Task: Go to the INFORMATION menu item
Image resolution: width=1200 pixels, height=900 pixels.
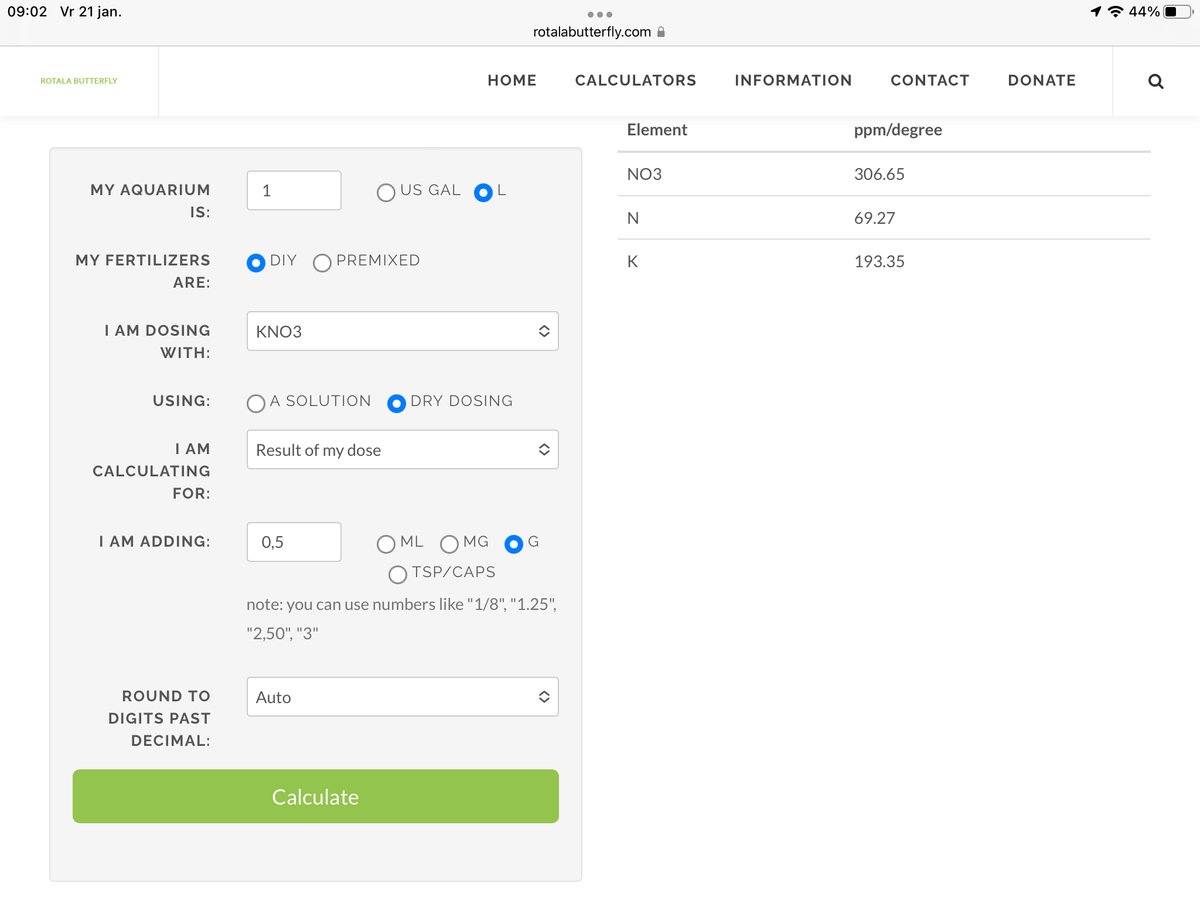Action: tap(793, 81)
